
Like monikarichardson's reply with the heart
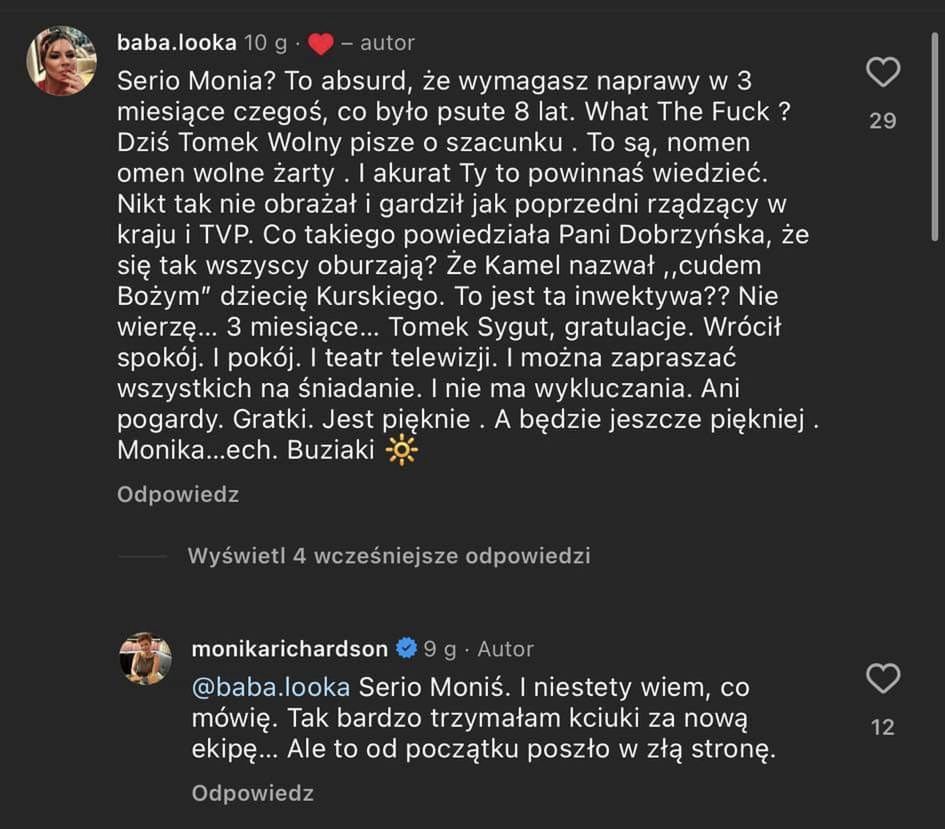[x=882, y=679]
